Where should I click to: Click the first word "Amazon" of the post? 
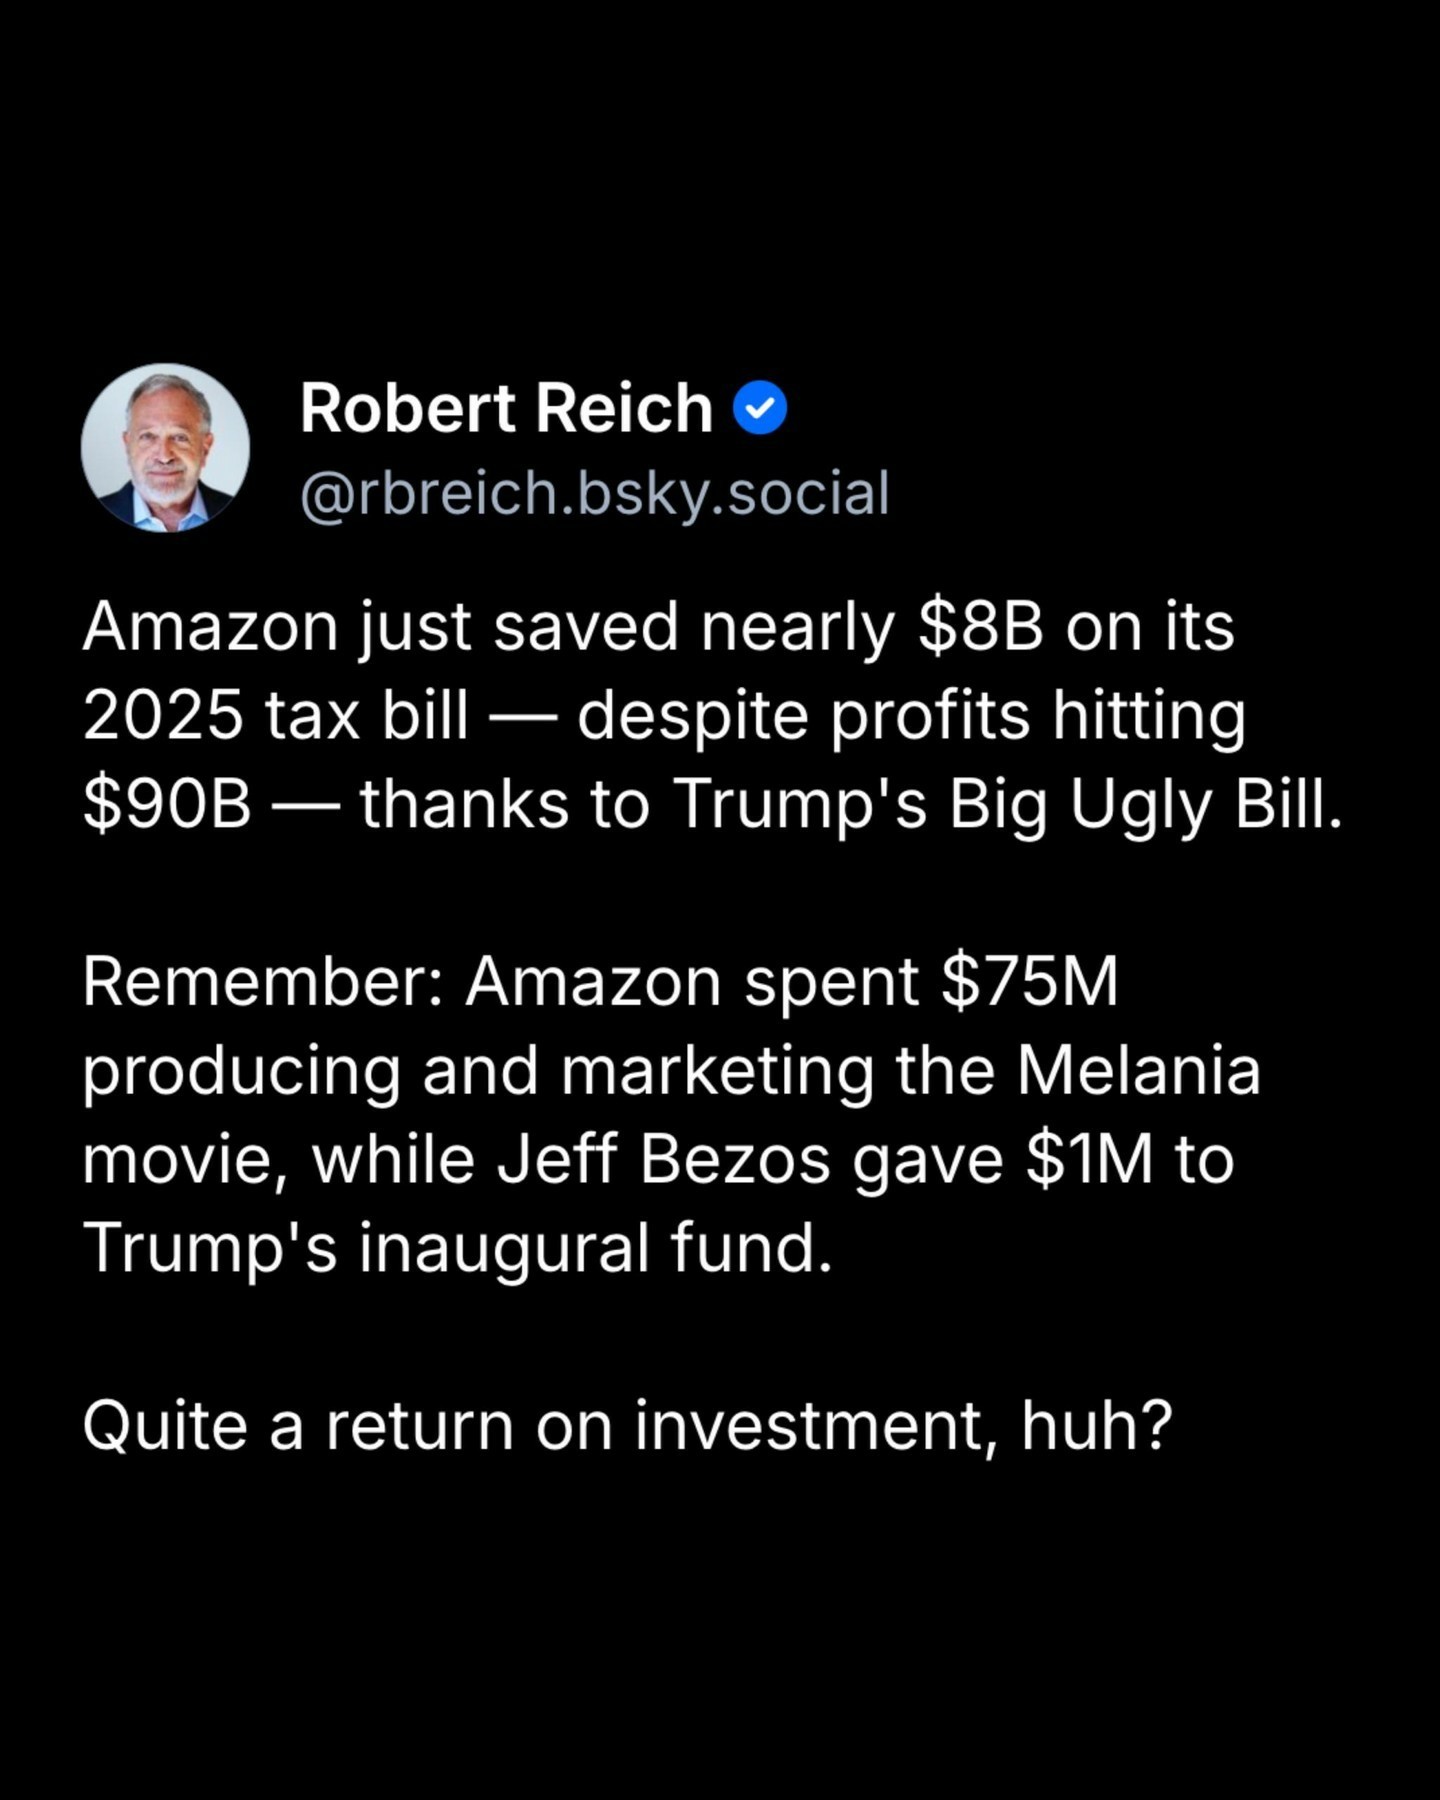tap(210, 628)
